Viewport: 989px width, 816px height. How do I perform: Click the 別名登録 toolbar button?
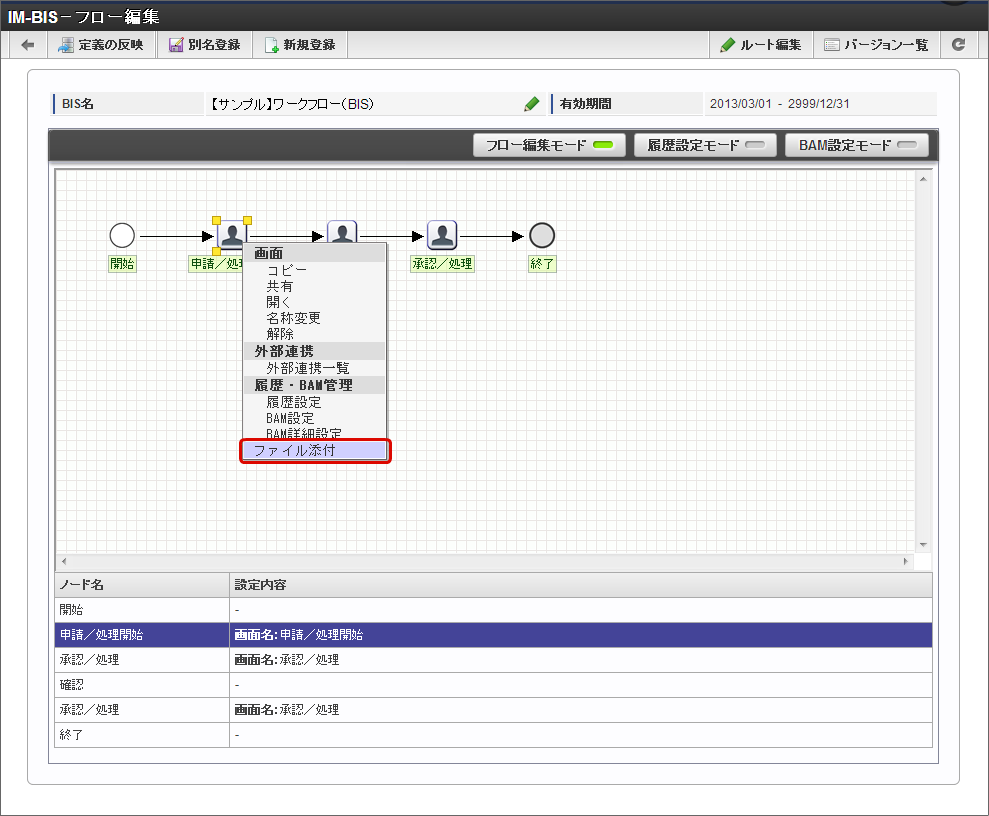click(x=205, y=45)
